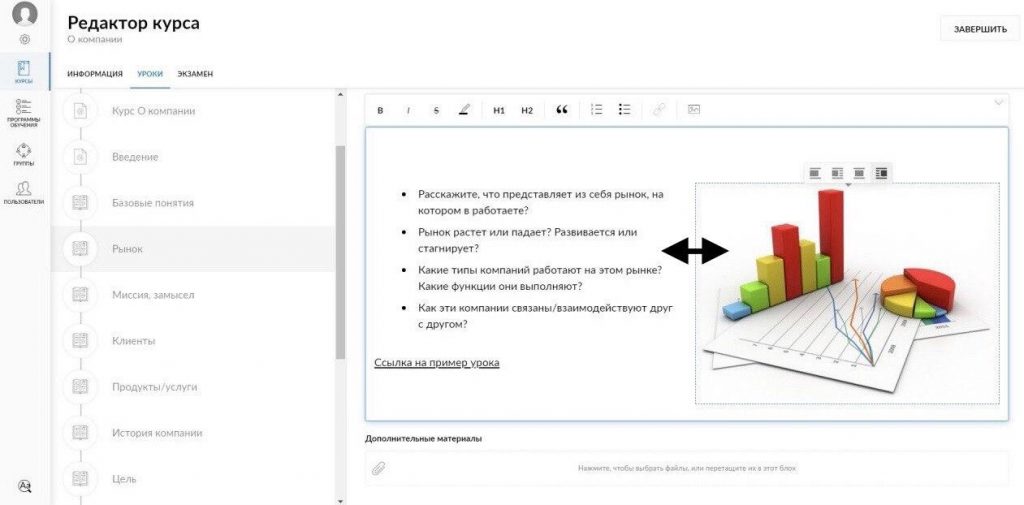The height and width of the screenshot is (505, 1024).
Task: Click the lesson list scrollbar thumb
Action: click(x=340, y=253)
